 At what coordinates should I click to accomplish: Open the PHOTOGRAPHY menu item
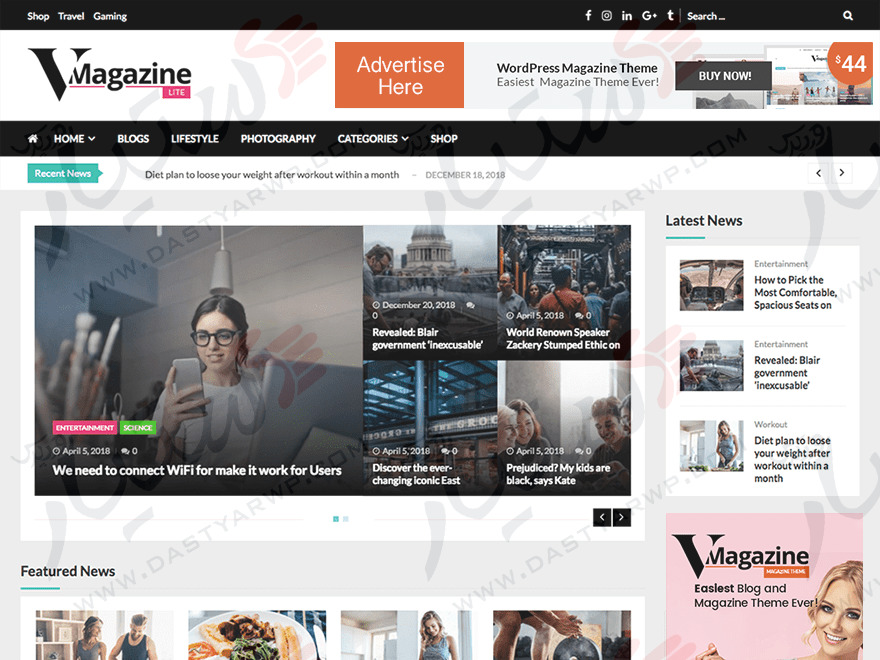pyautogui.click(x=278, y=139)
